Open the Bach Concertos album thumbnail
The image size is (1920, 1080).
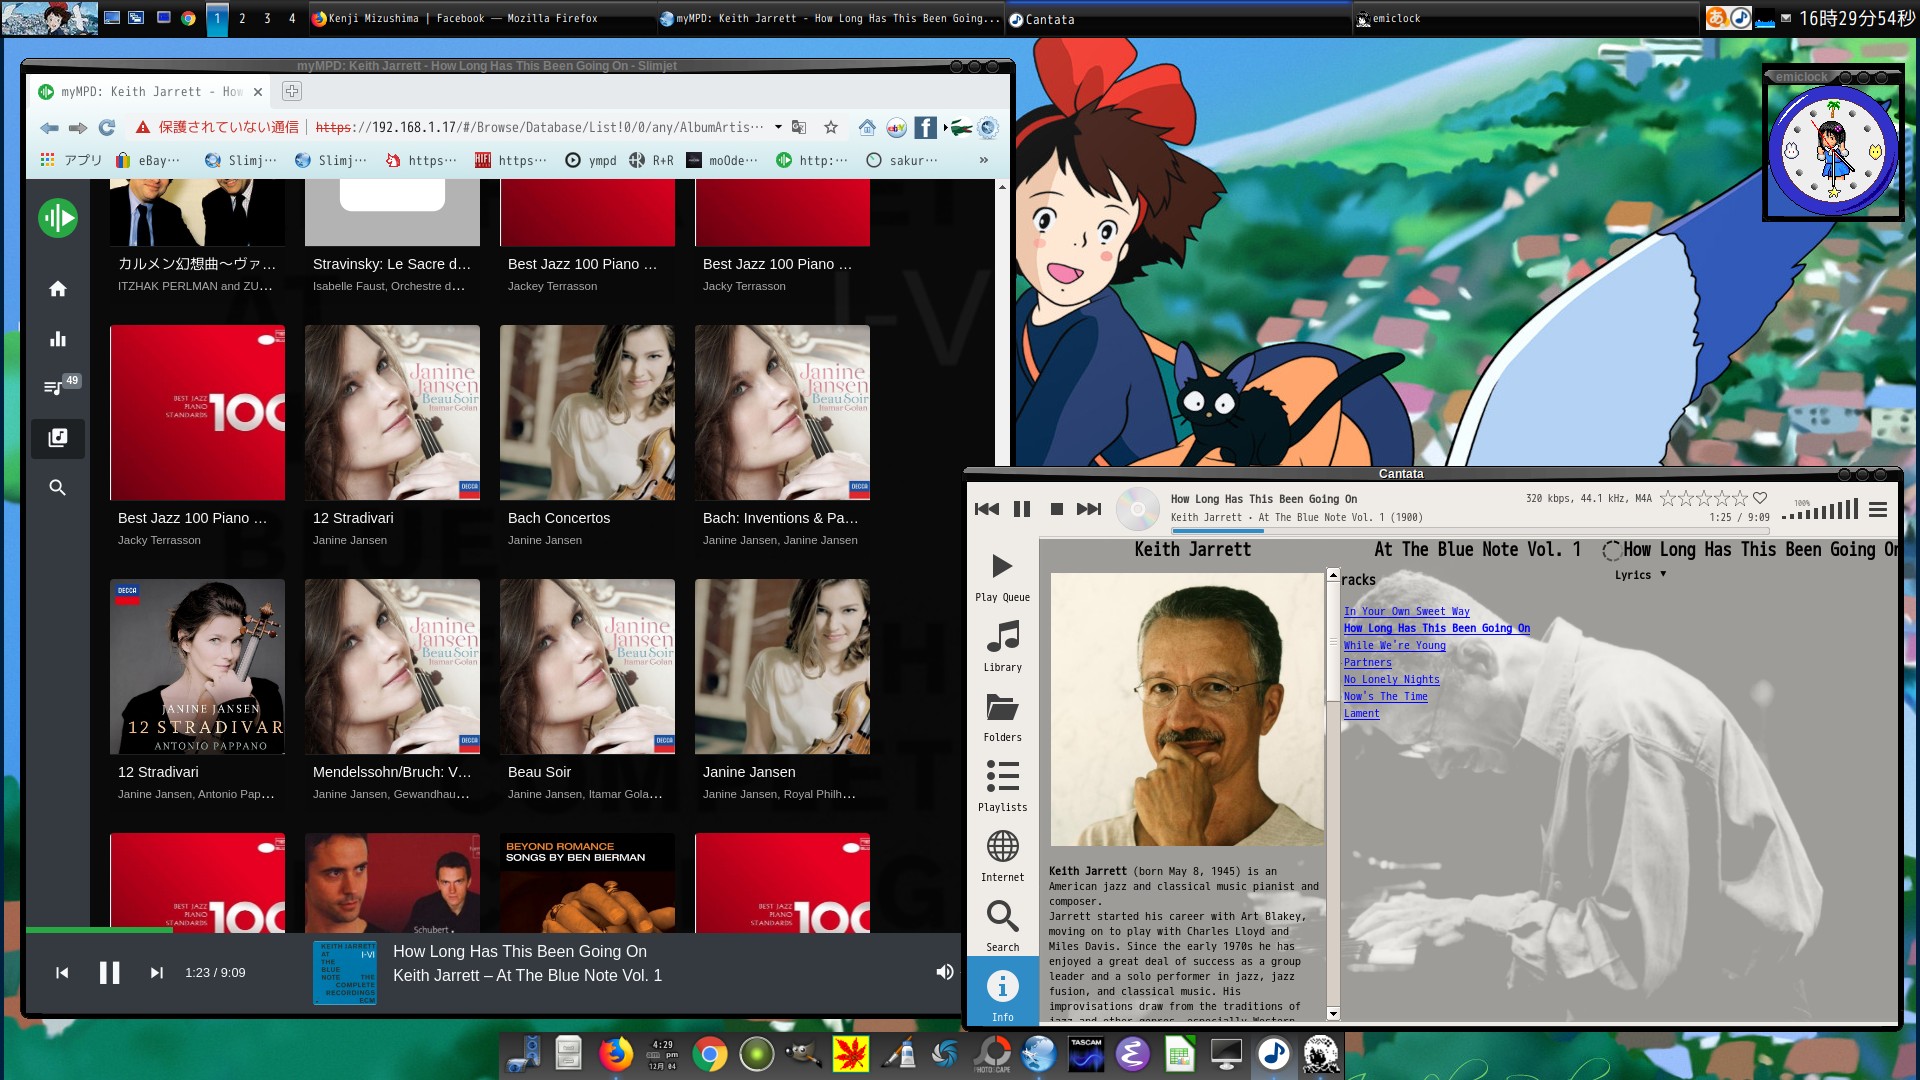click(587, 412)
